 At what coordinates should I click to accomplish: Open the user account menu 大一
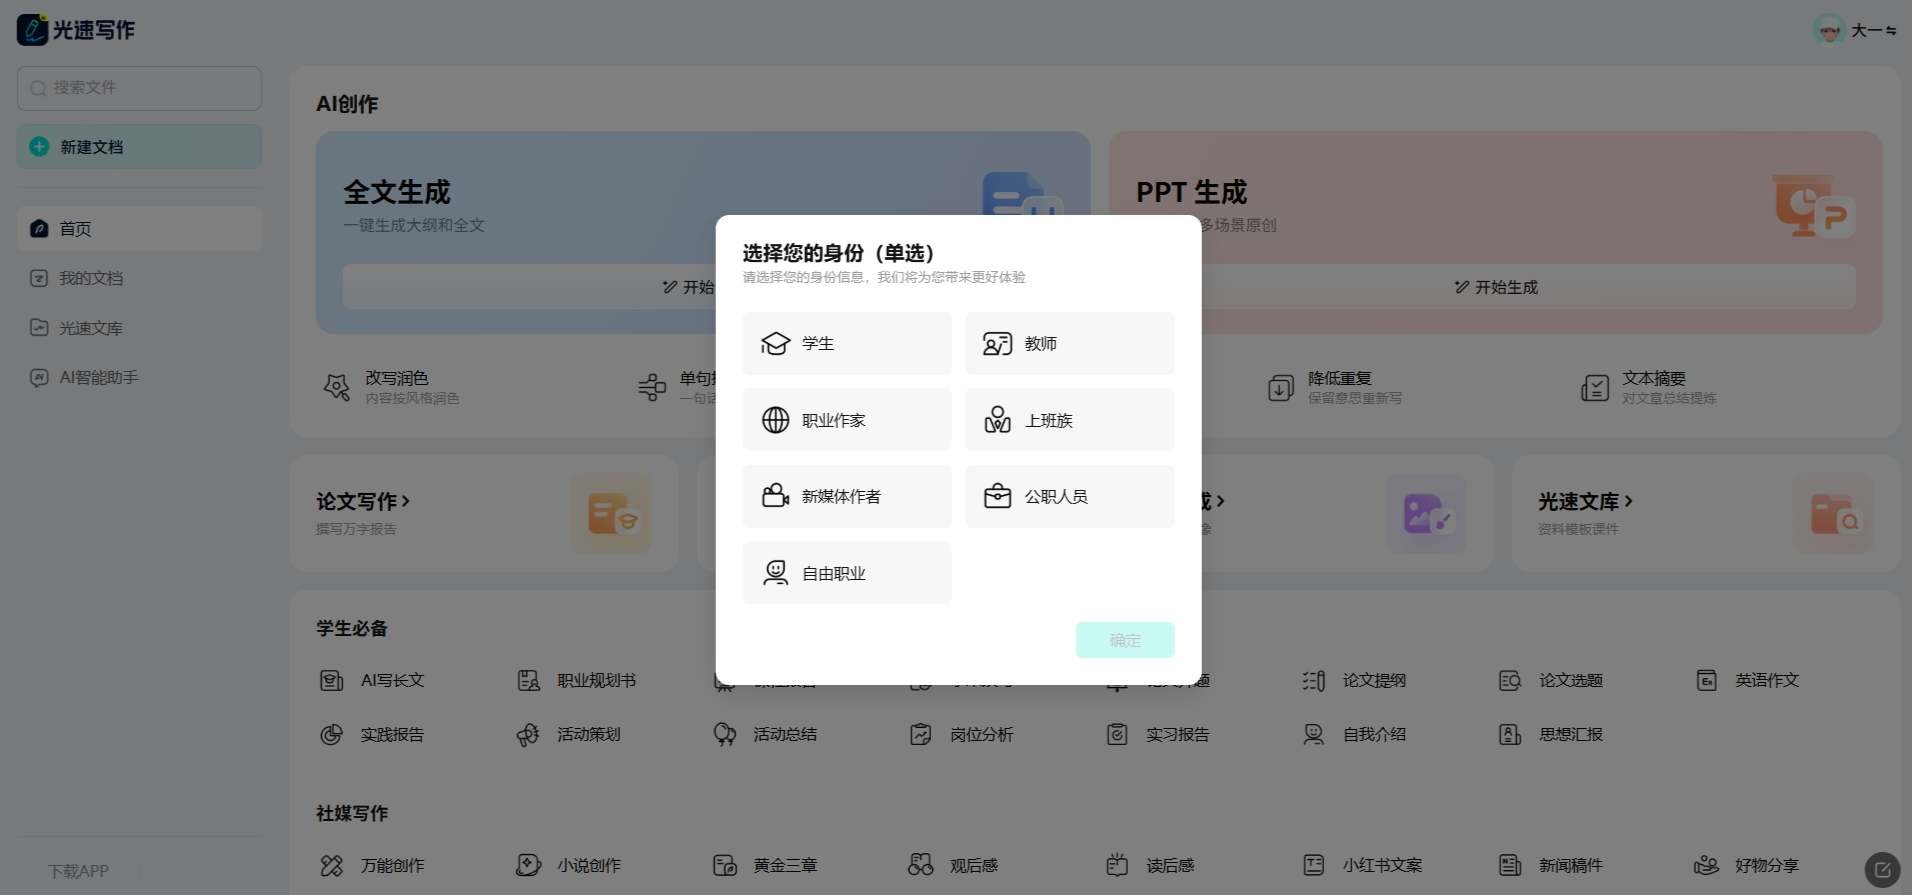click(x=1856, y=30)
